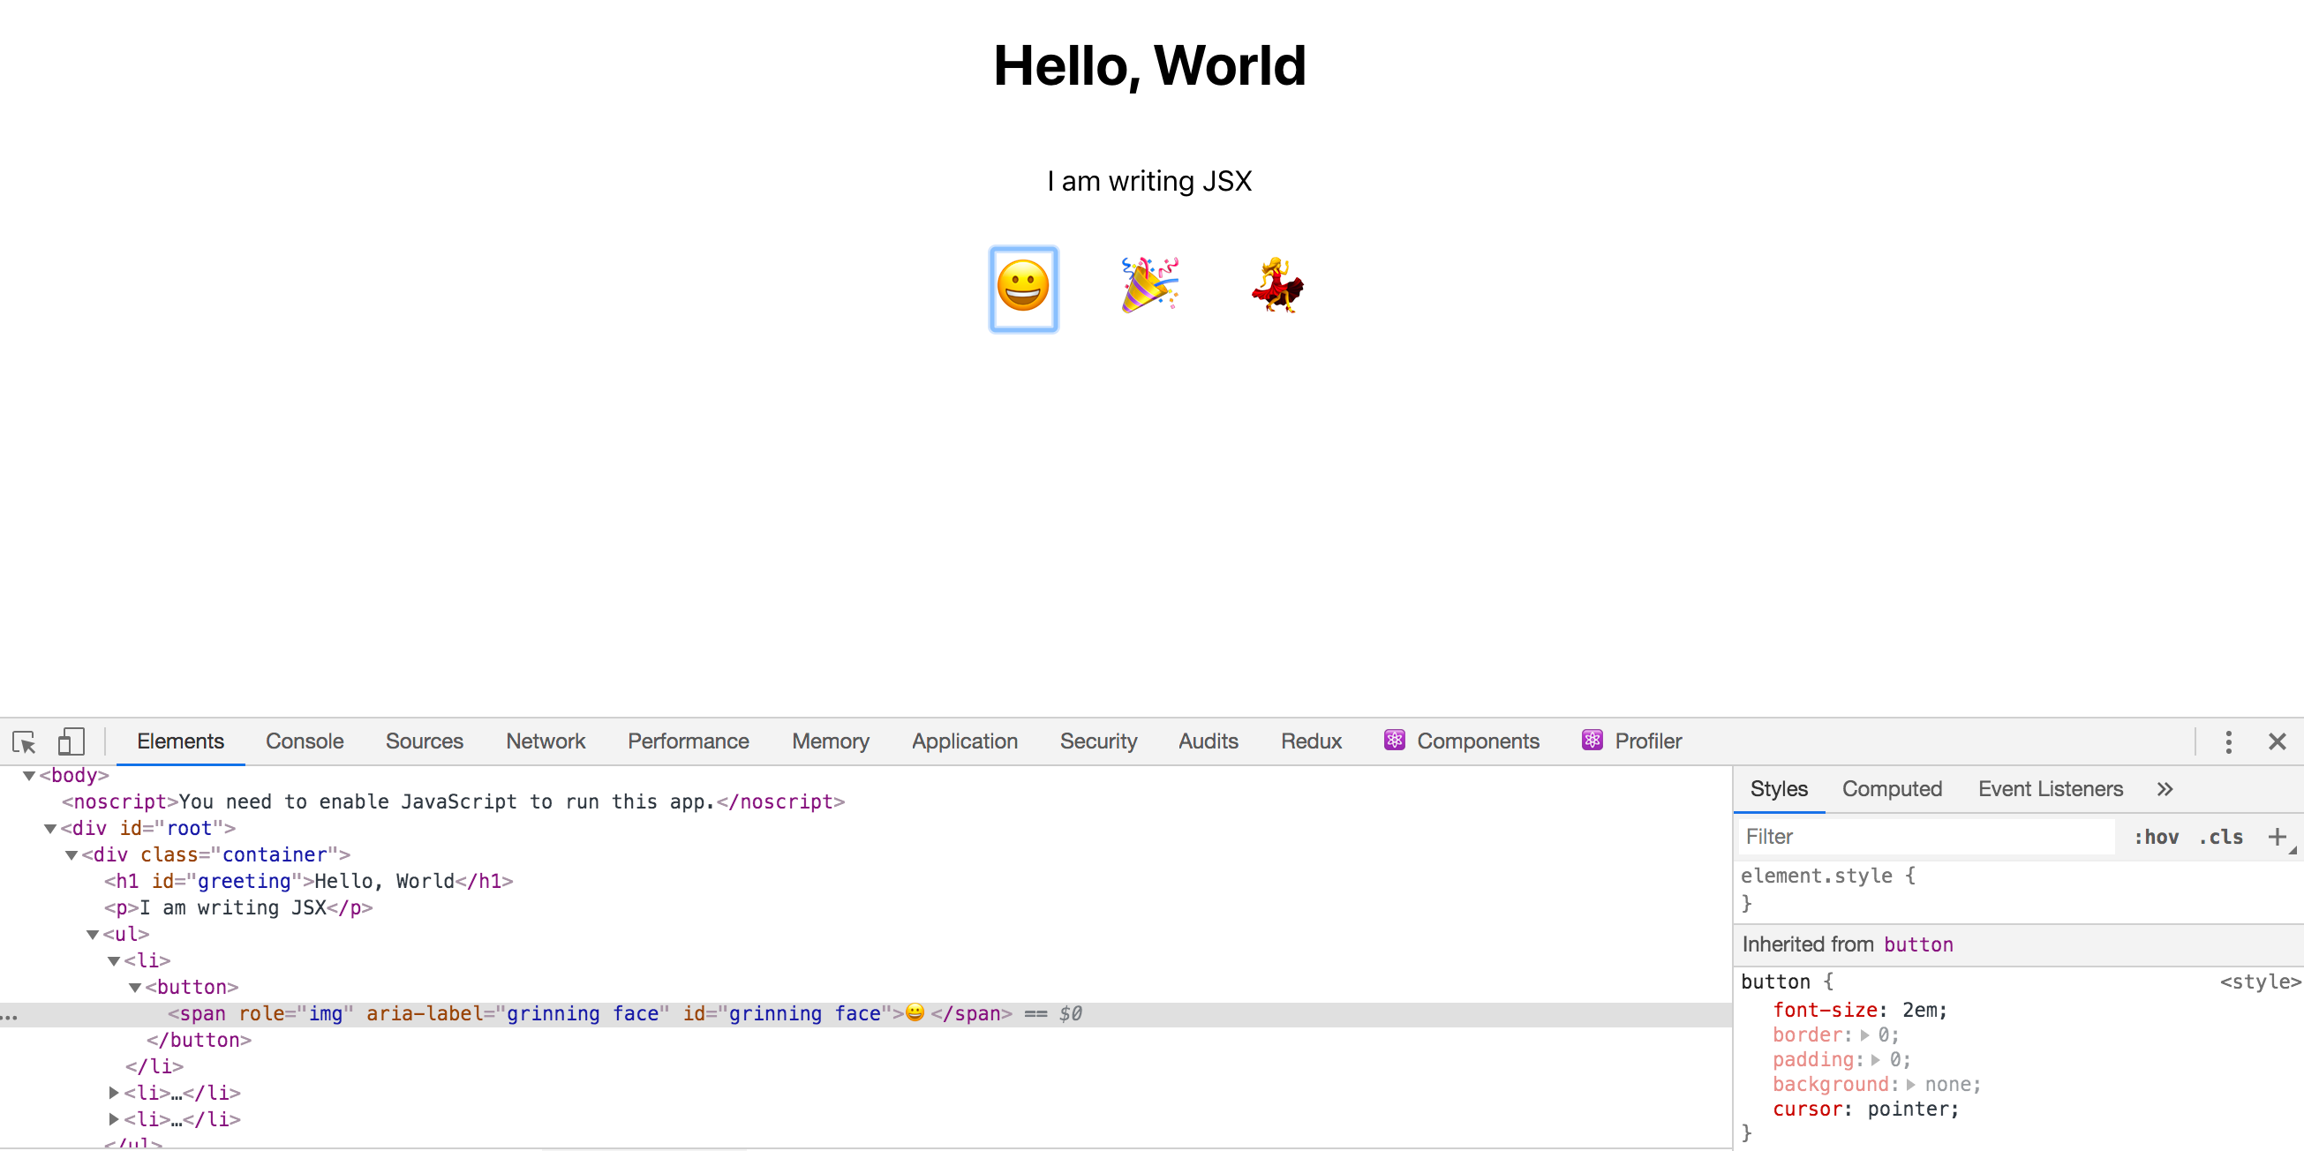Toggle the device toolbar icon
The width and height of the screenshot is (2304, 1151).
(70, 742)
